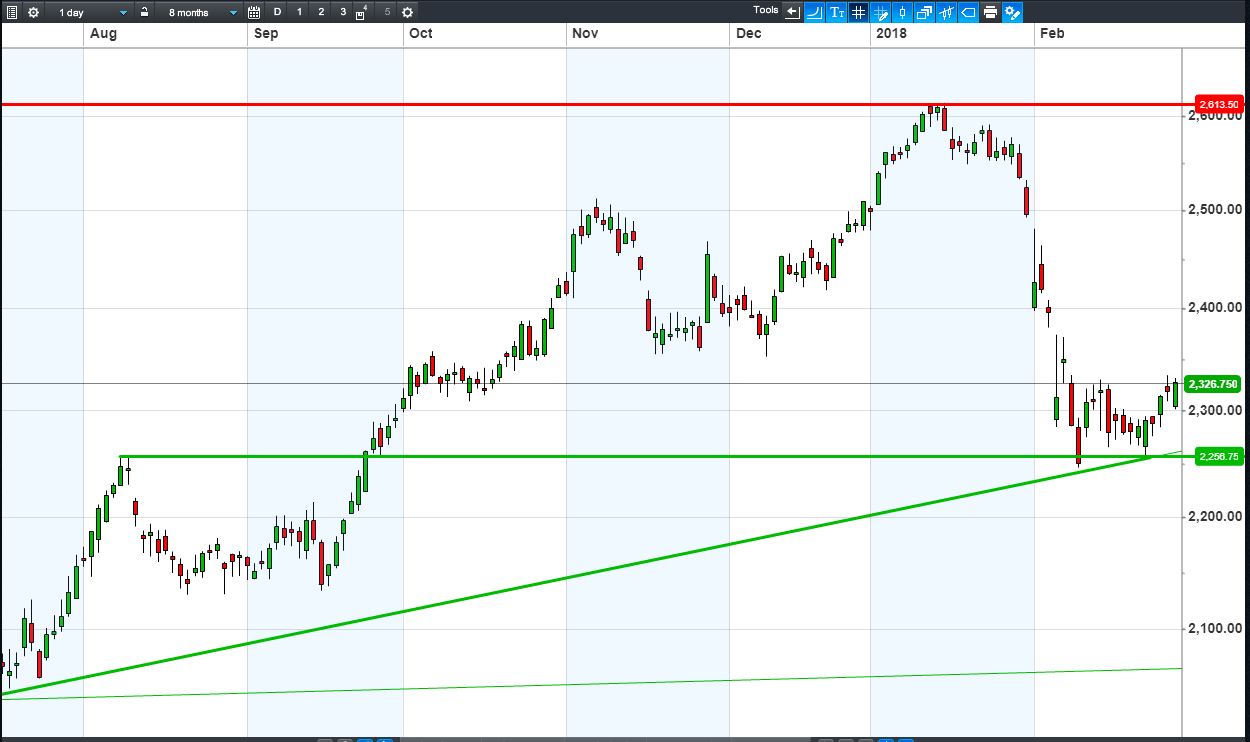Select the text annotation tool
This screenshot has width=1250, height=742.
click(836, 12)
